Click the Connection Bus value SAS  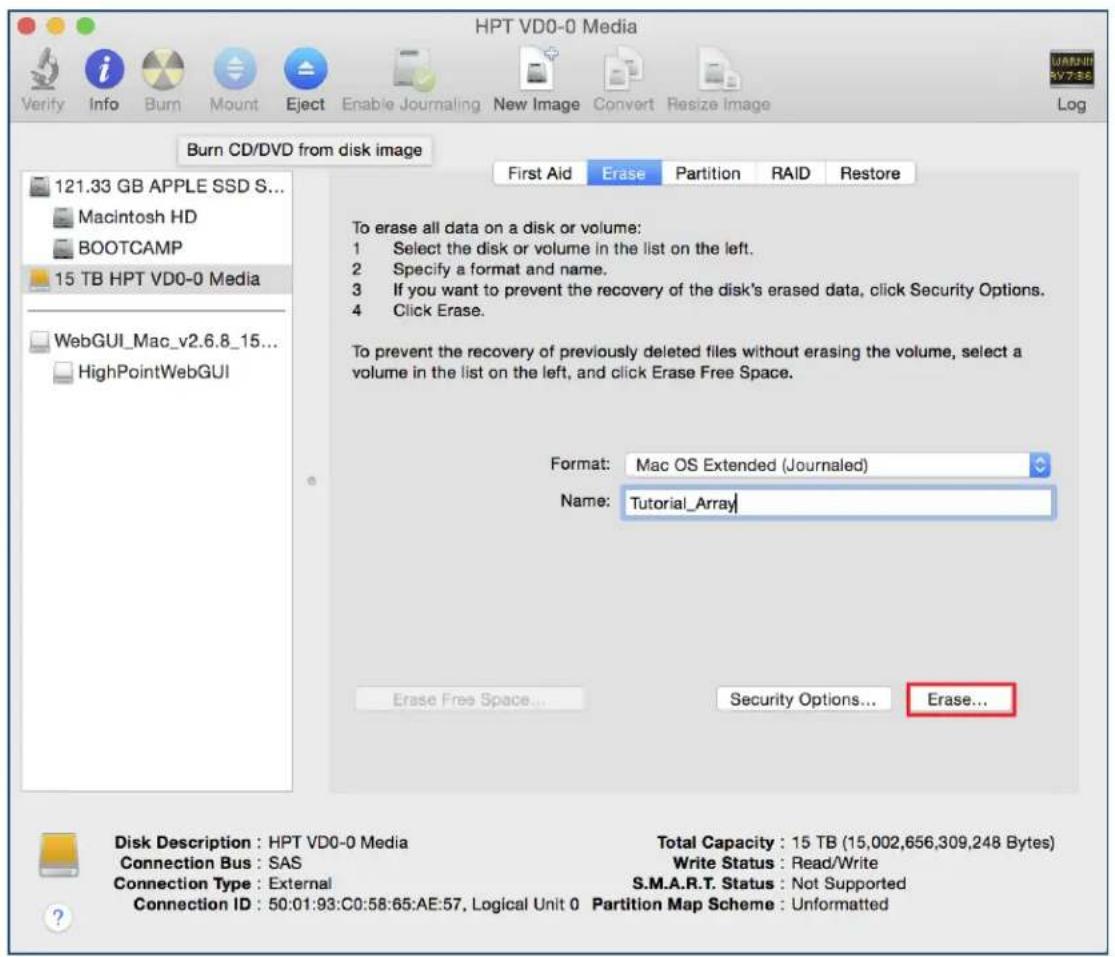coord(284,863)
